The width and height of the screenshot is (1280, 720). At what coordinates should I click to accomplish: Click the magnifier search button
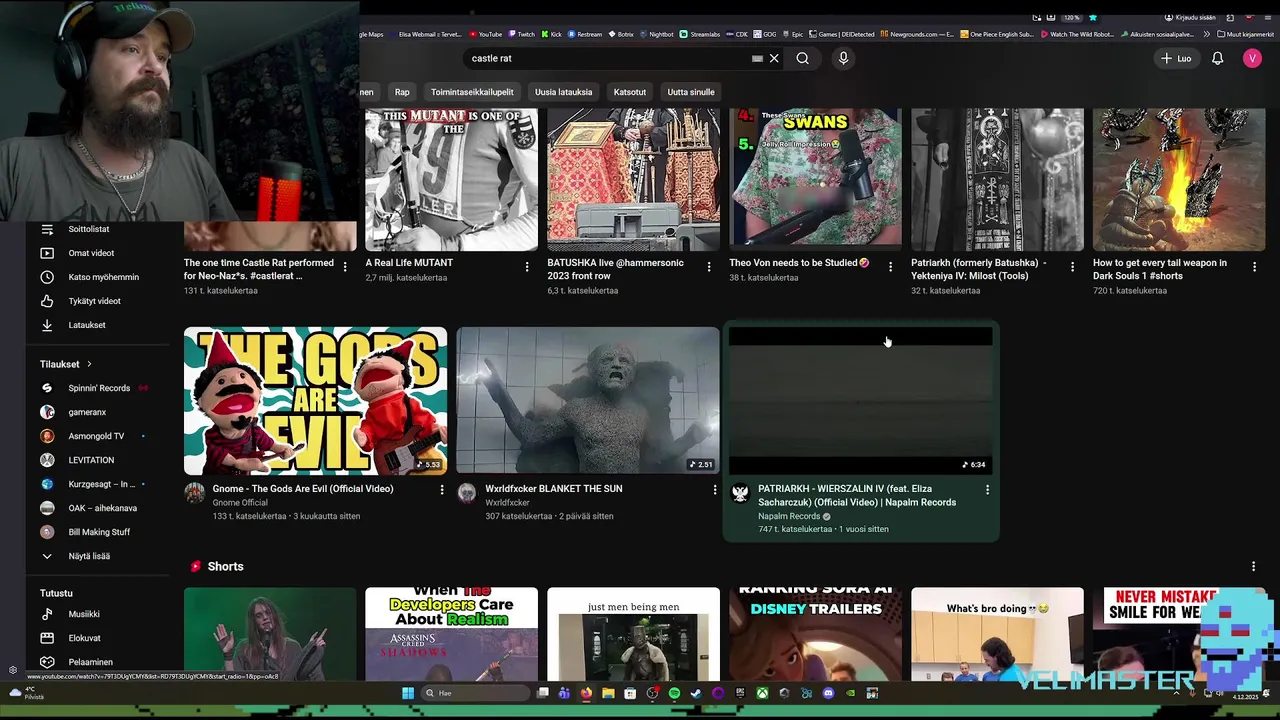pos(802,58)
